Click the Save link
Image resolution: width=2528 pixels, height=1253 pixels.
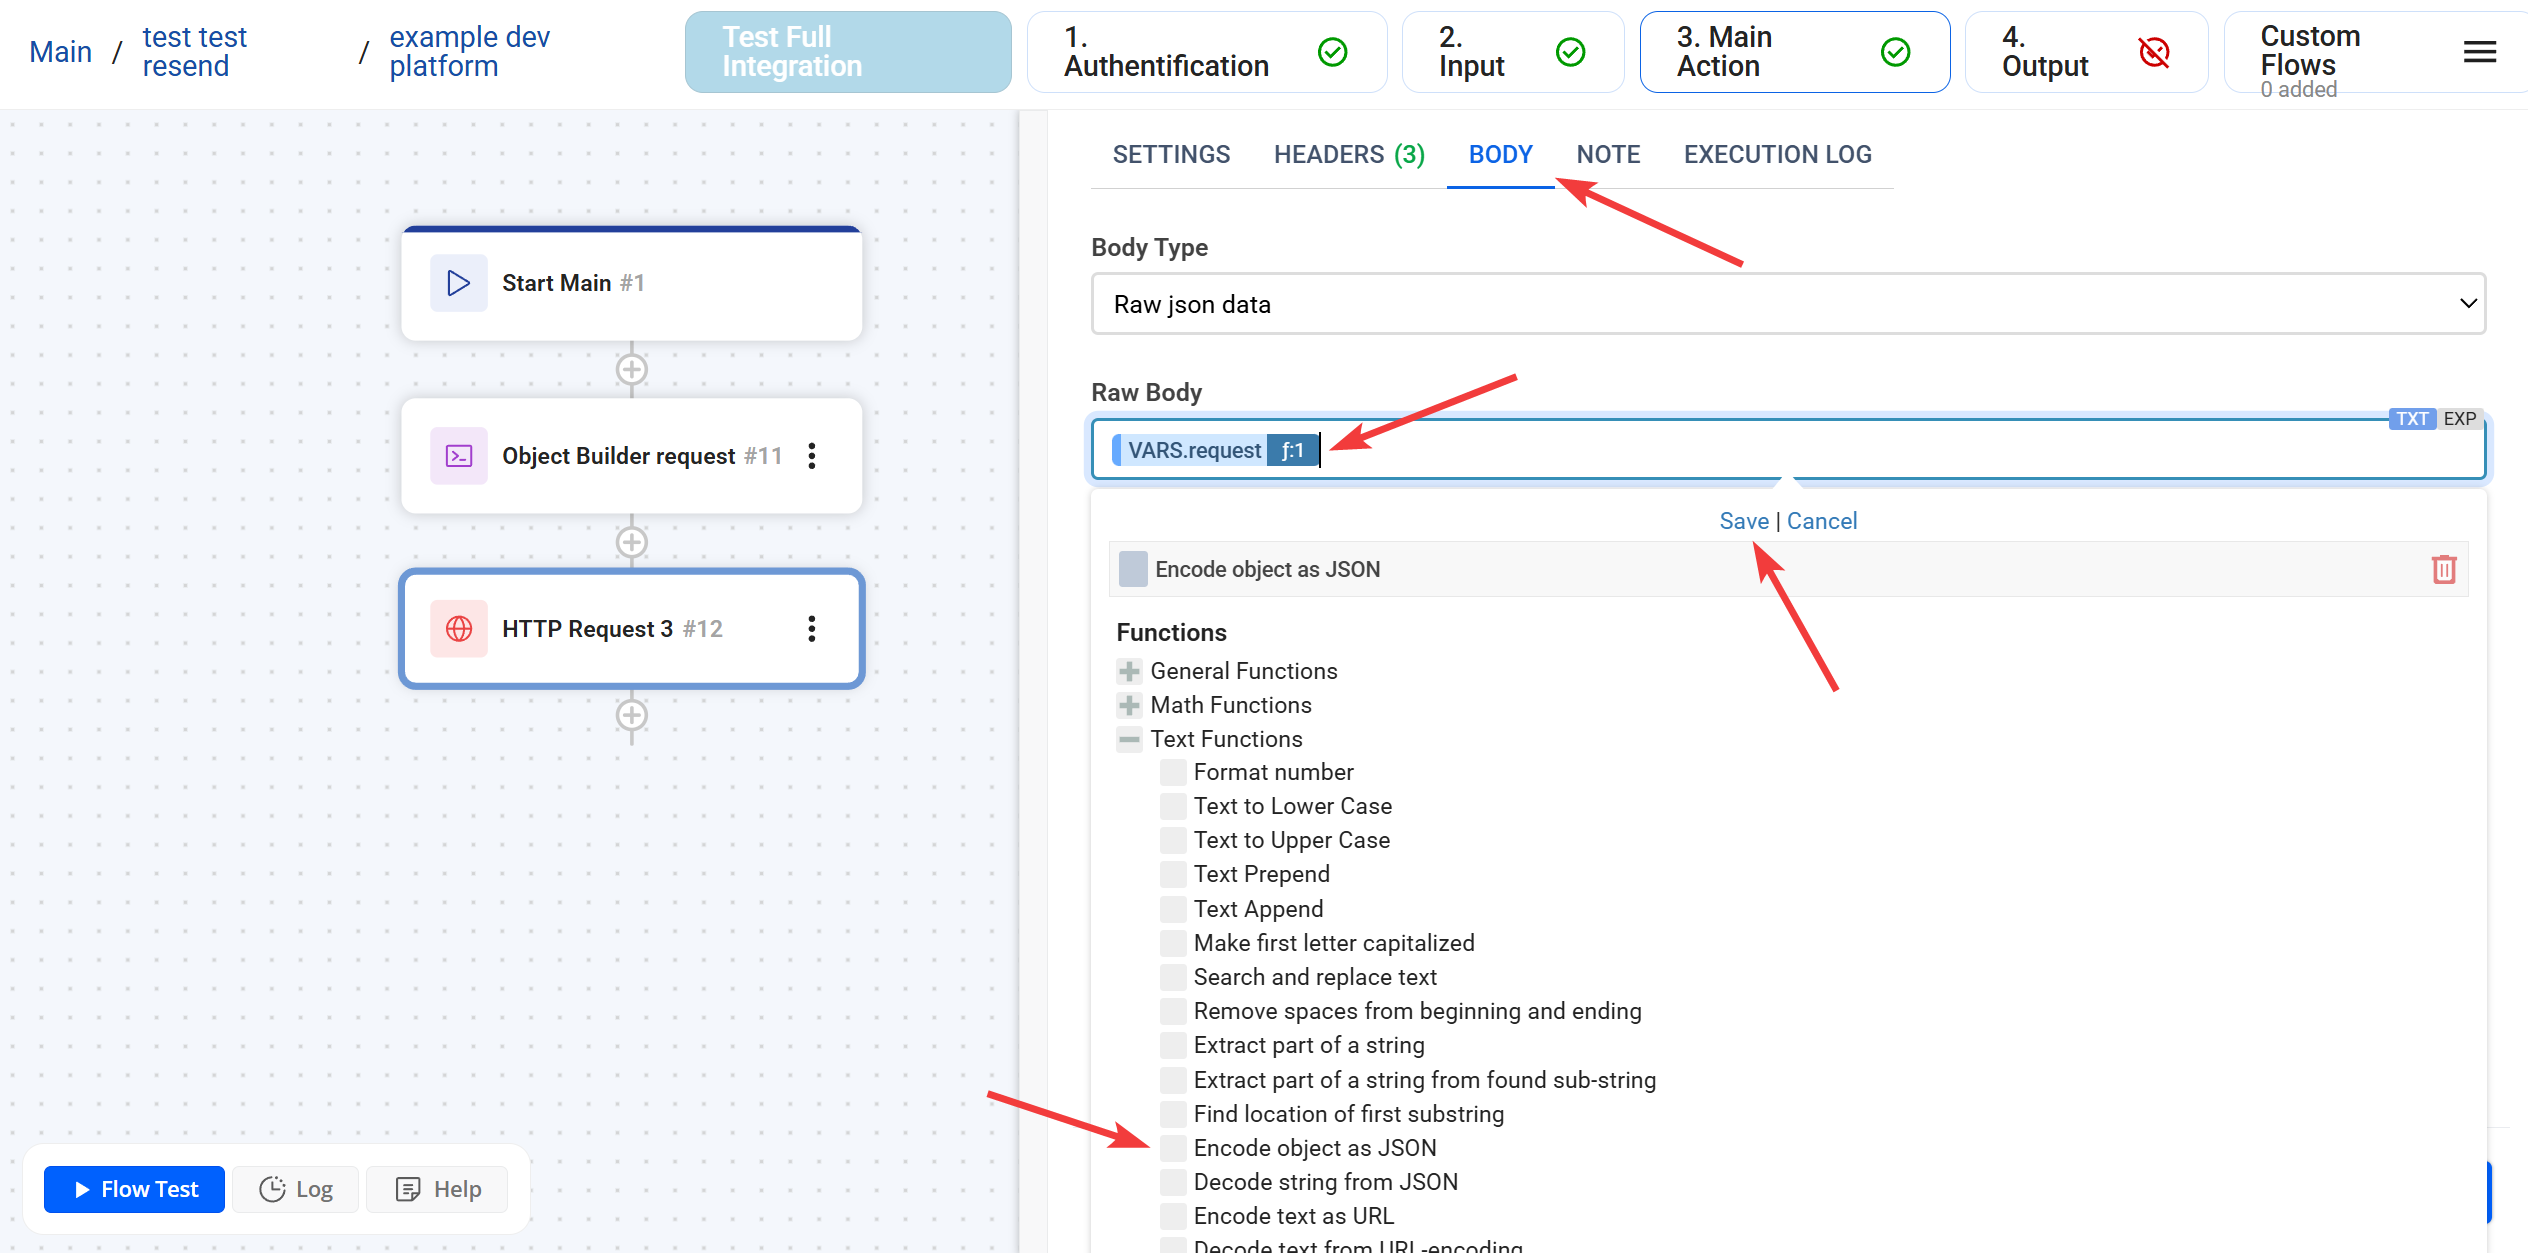[x=1743, y=521]
